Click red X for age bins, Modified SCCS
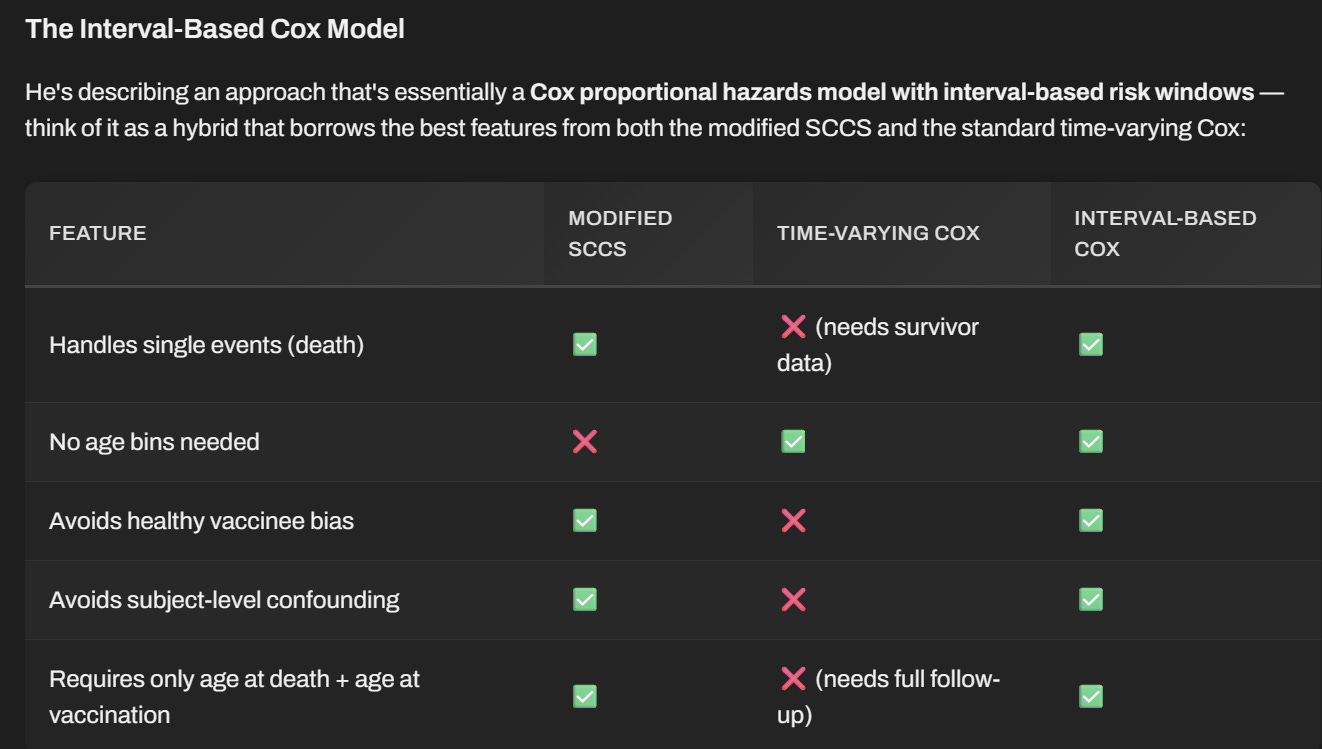This screenshot has width=1322, height=749. [x=585, y=441]
